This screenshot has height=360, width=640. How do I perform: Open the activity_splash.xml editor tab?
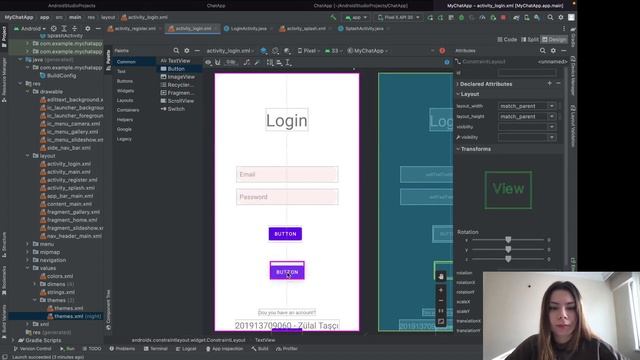pos(306,29)
